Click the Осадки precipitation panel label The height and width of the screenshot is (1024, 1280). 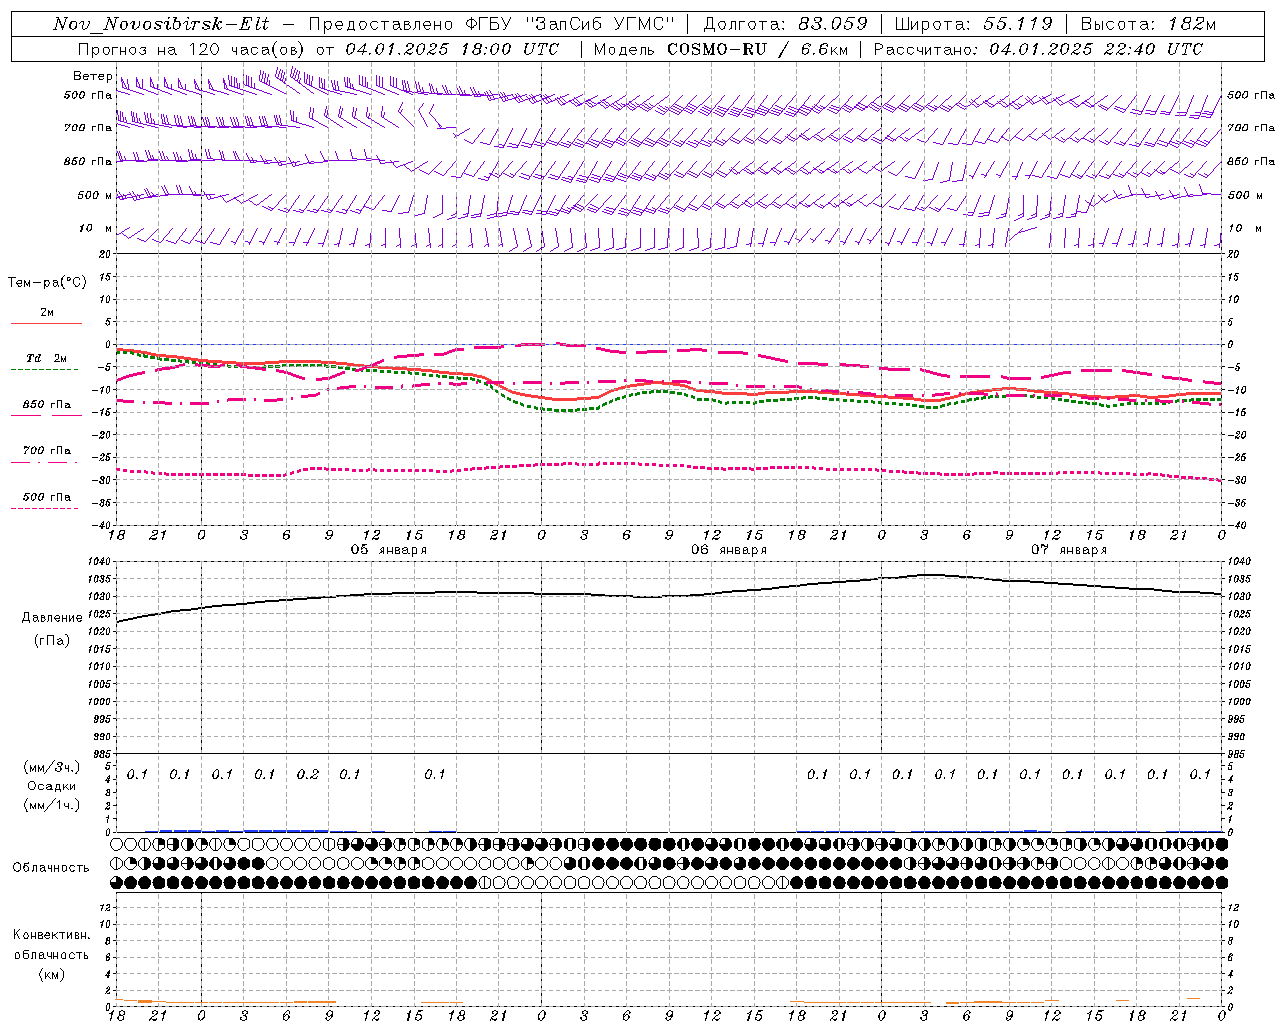[51, 786]
